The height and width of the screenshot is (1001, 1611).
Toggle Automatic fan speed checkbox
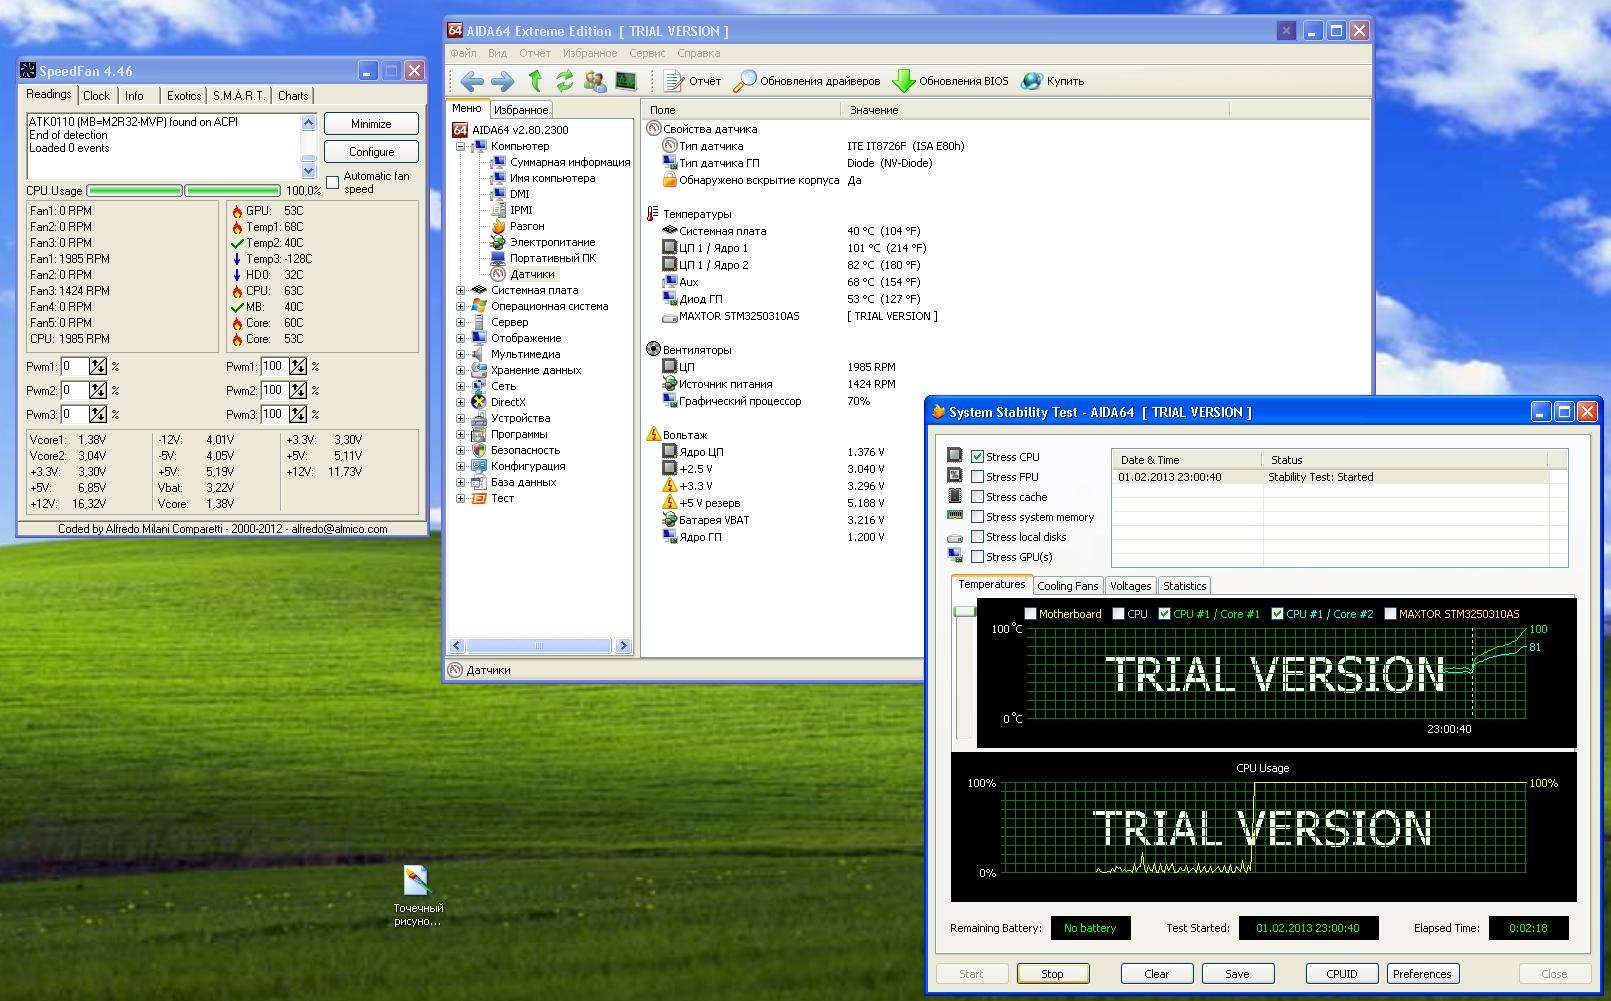click(333, 182)
